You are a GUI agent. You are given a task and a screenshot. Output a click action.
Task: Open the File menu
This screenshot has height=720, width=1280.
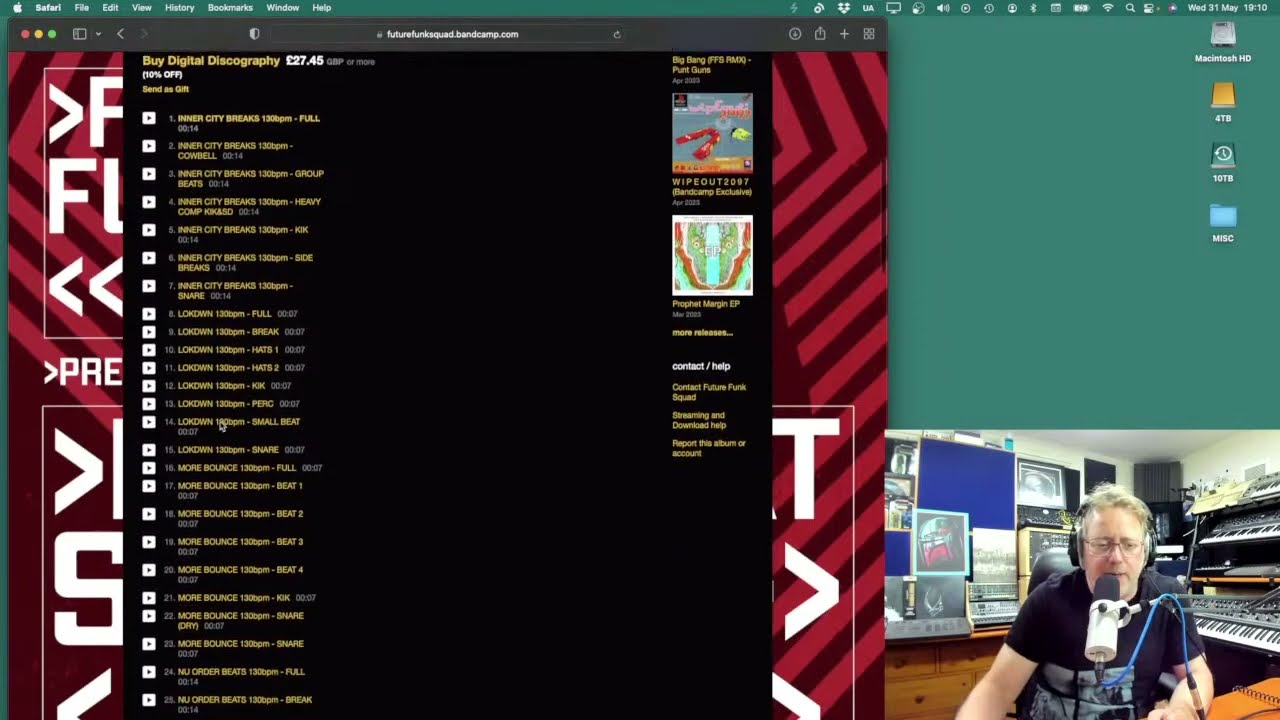82,8
